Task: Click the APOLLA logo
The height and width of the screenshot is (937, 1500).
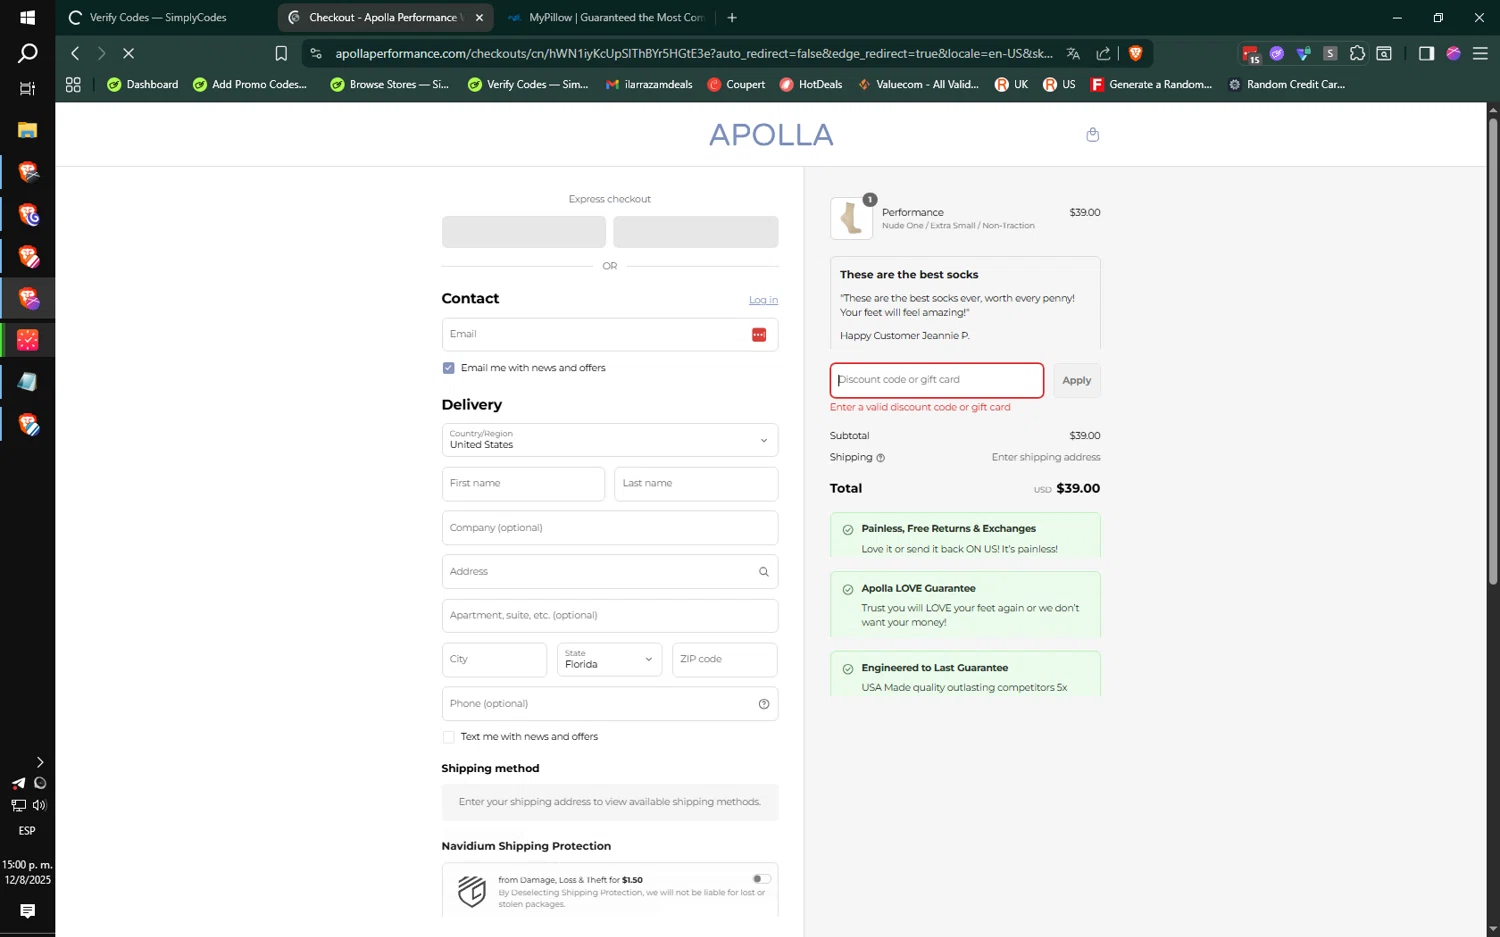Action: [x=771, y=135]
